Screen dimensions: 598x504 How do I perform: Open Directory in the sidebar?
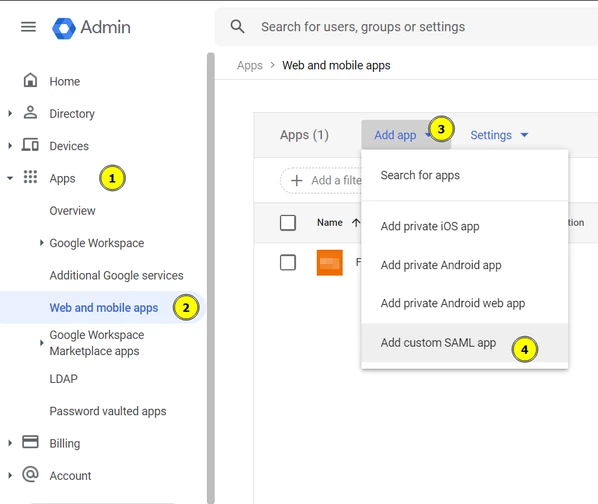pyautogui.click(x=72, y=114)
